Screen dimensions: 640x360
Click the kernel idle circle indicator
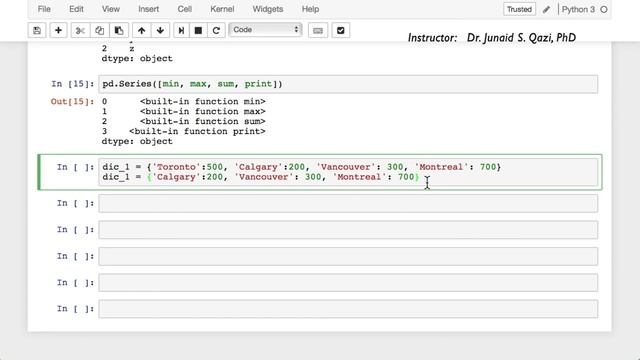[x=604, y=9]
